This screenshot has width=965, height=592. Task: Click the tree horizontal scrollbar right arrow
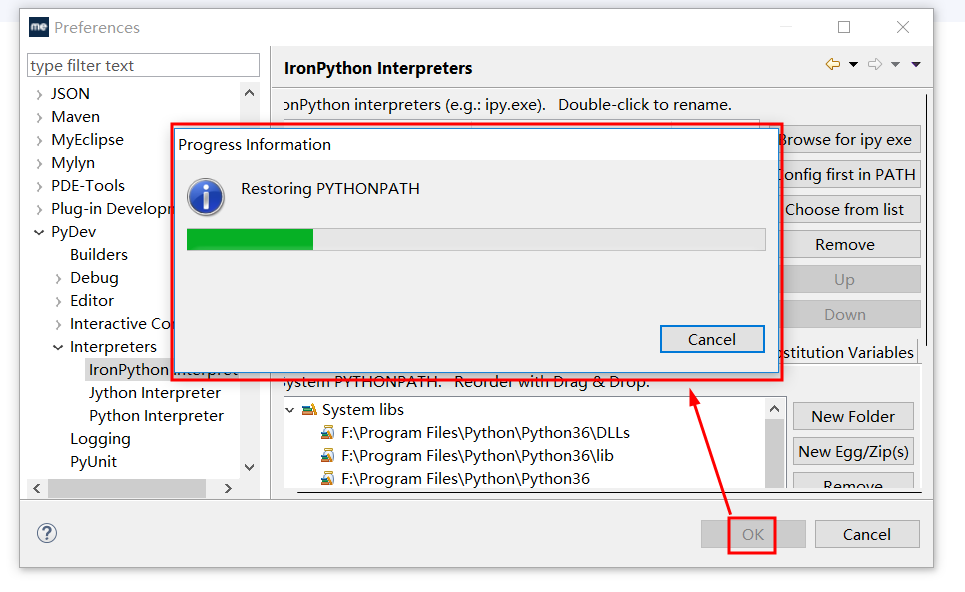(x=228, y=488)
